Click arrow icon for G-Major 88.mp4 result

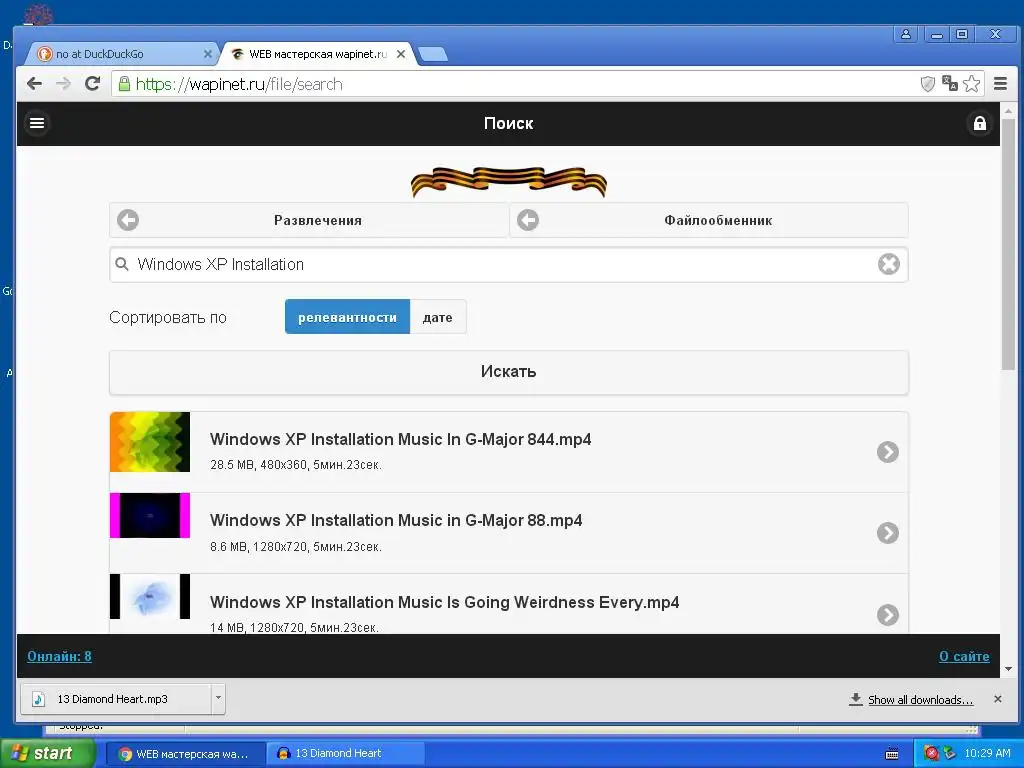888,533
